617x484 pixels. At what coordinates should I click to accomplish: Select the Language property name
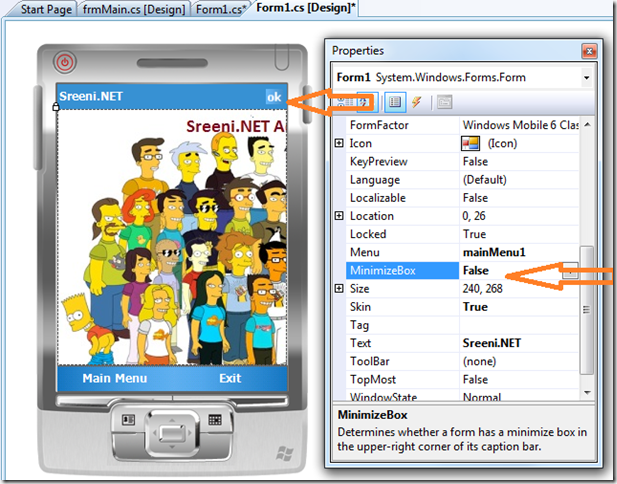(x=375, y=180)
